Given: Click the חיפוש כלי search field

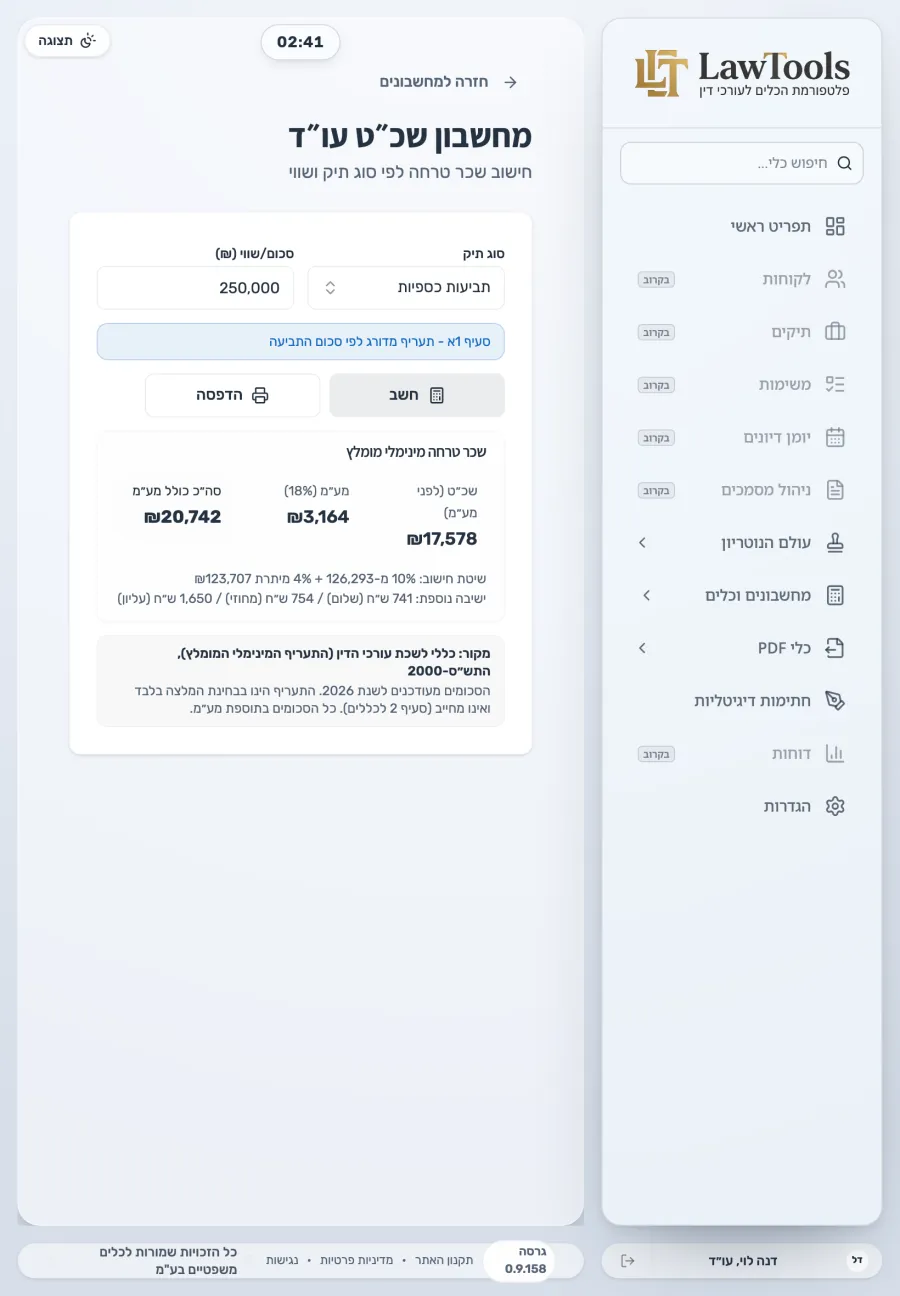Looking at the screenshot, I should pos(742,163).
